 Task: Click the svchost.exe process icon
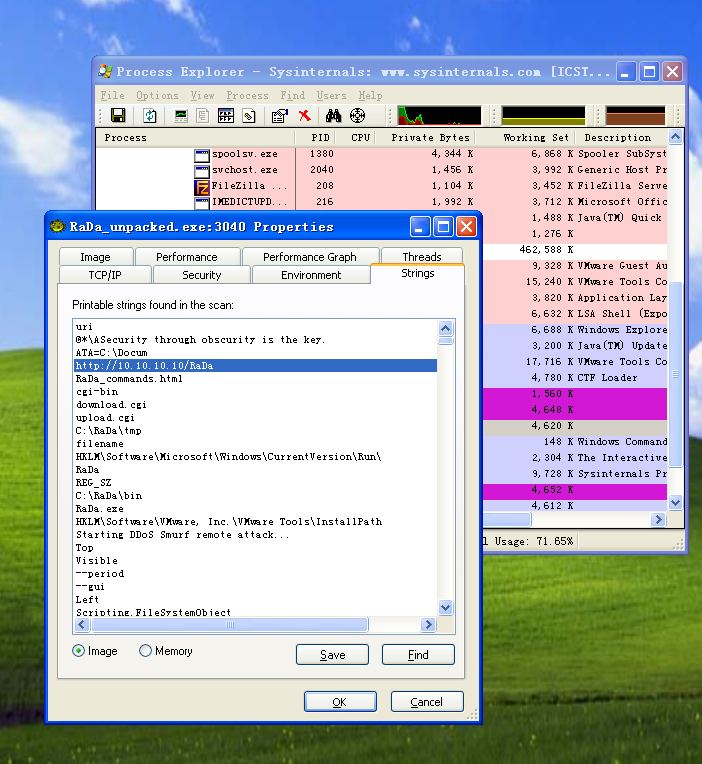202,171
